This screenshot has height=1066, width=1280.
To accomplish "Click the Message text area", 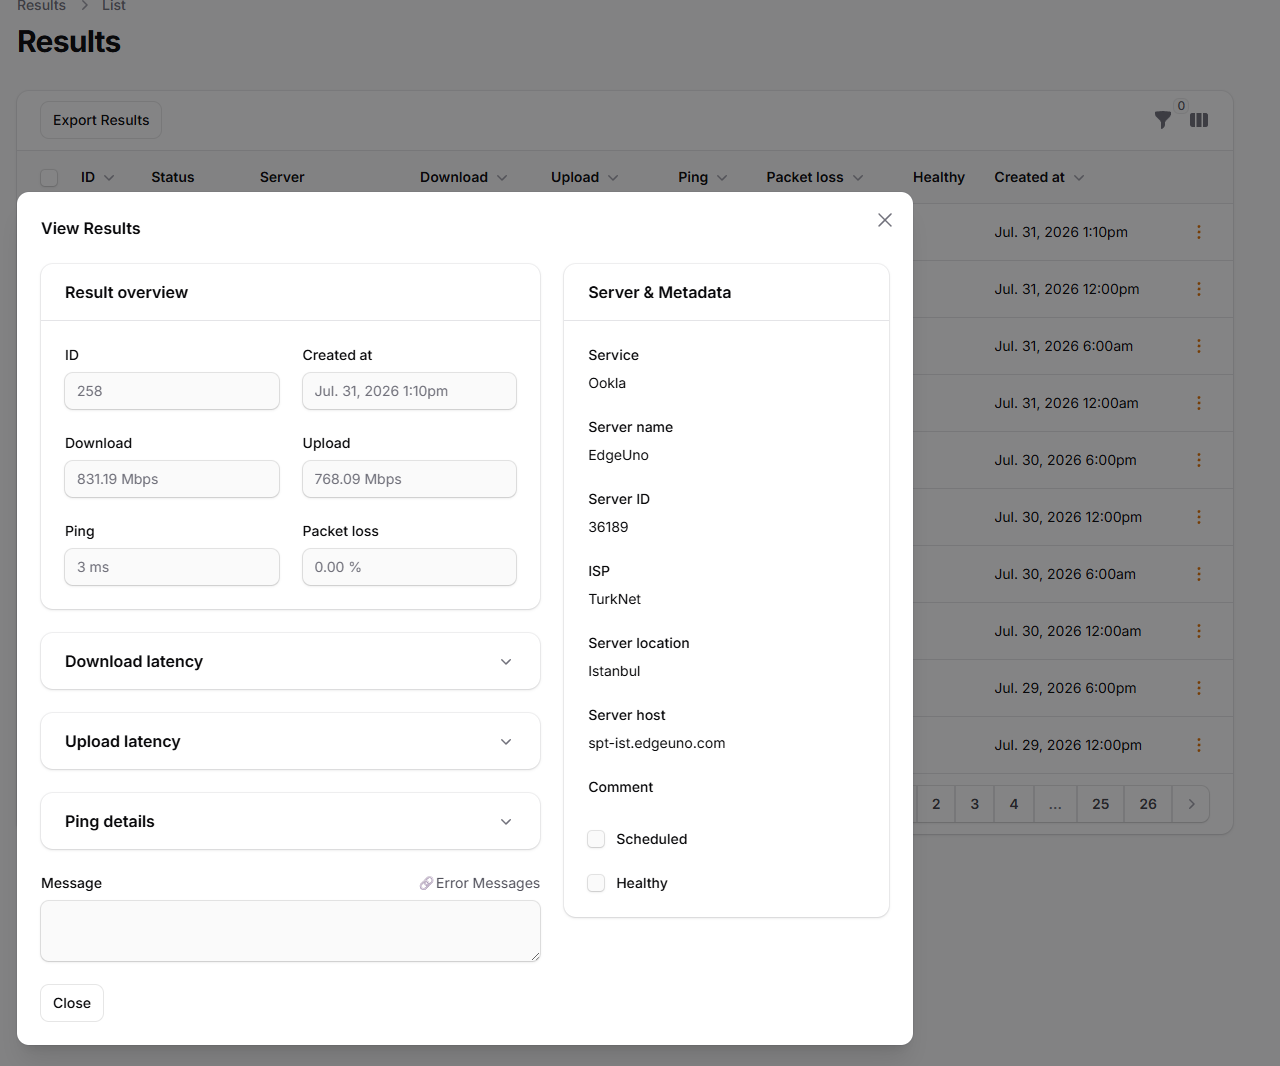I will coord(290,931).
